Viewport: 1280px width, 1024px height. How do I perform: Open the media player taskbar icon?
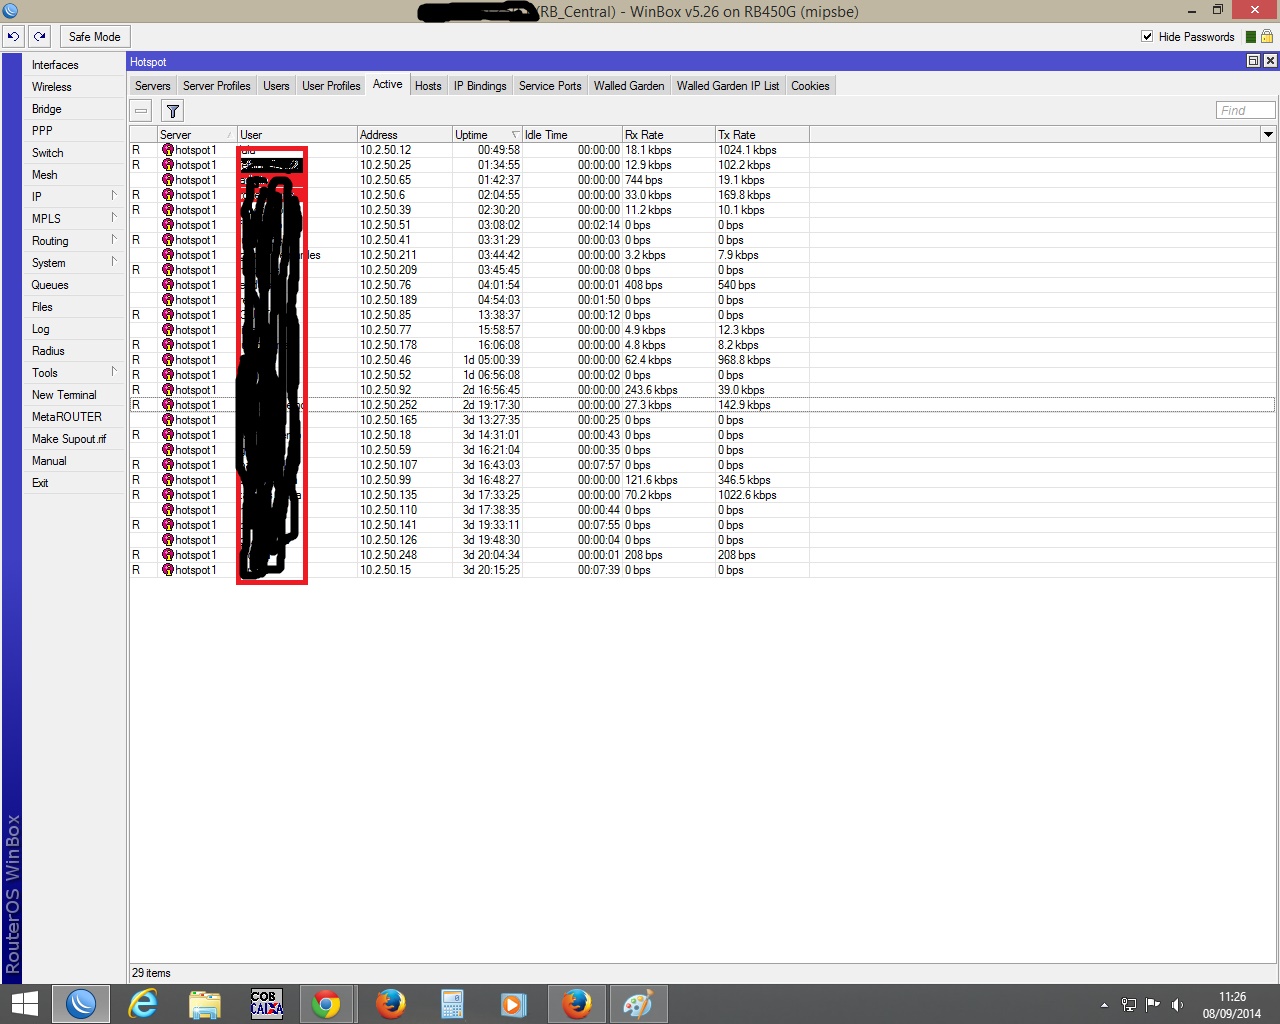(514, 1004)
